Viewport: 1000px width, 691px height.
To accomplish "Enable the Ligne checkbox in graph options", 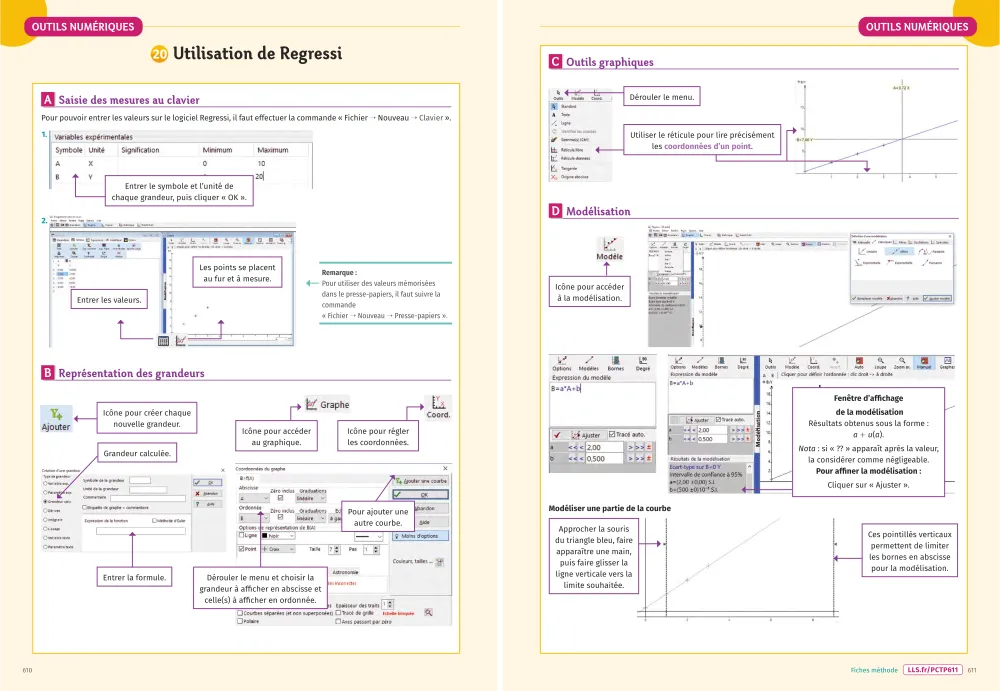I will [x=241, y=536].
